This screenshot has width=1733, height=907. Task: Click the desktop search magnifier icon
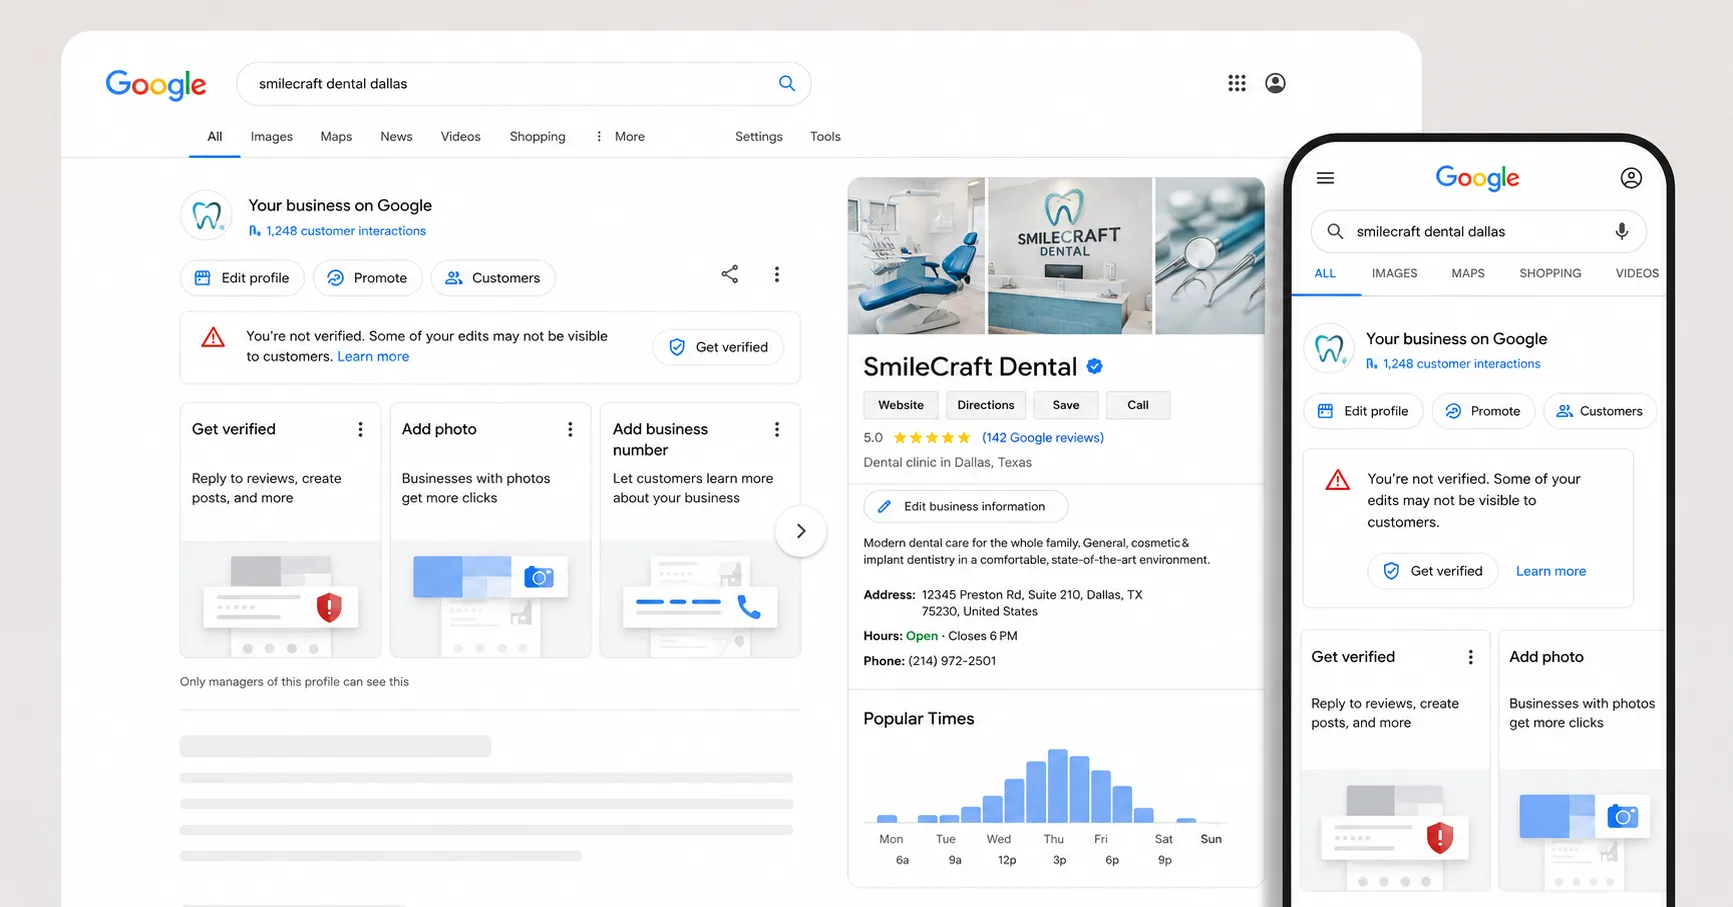[787, 83]
